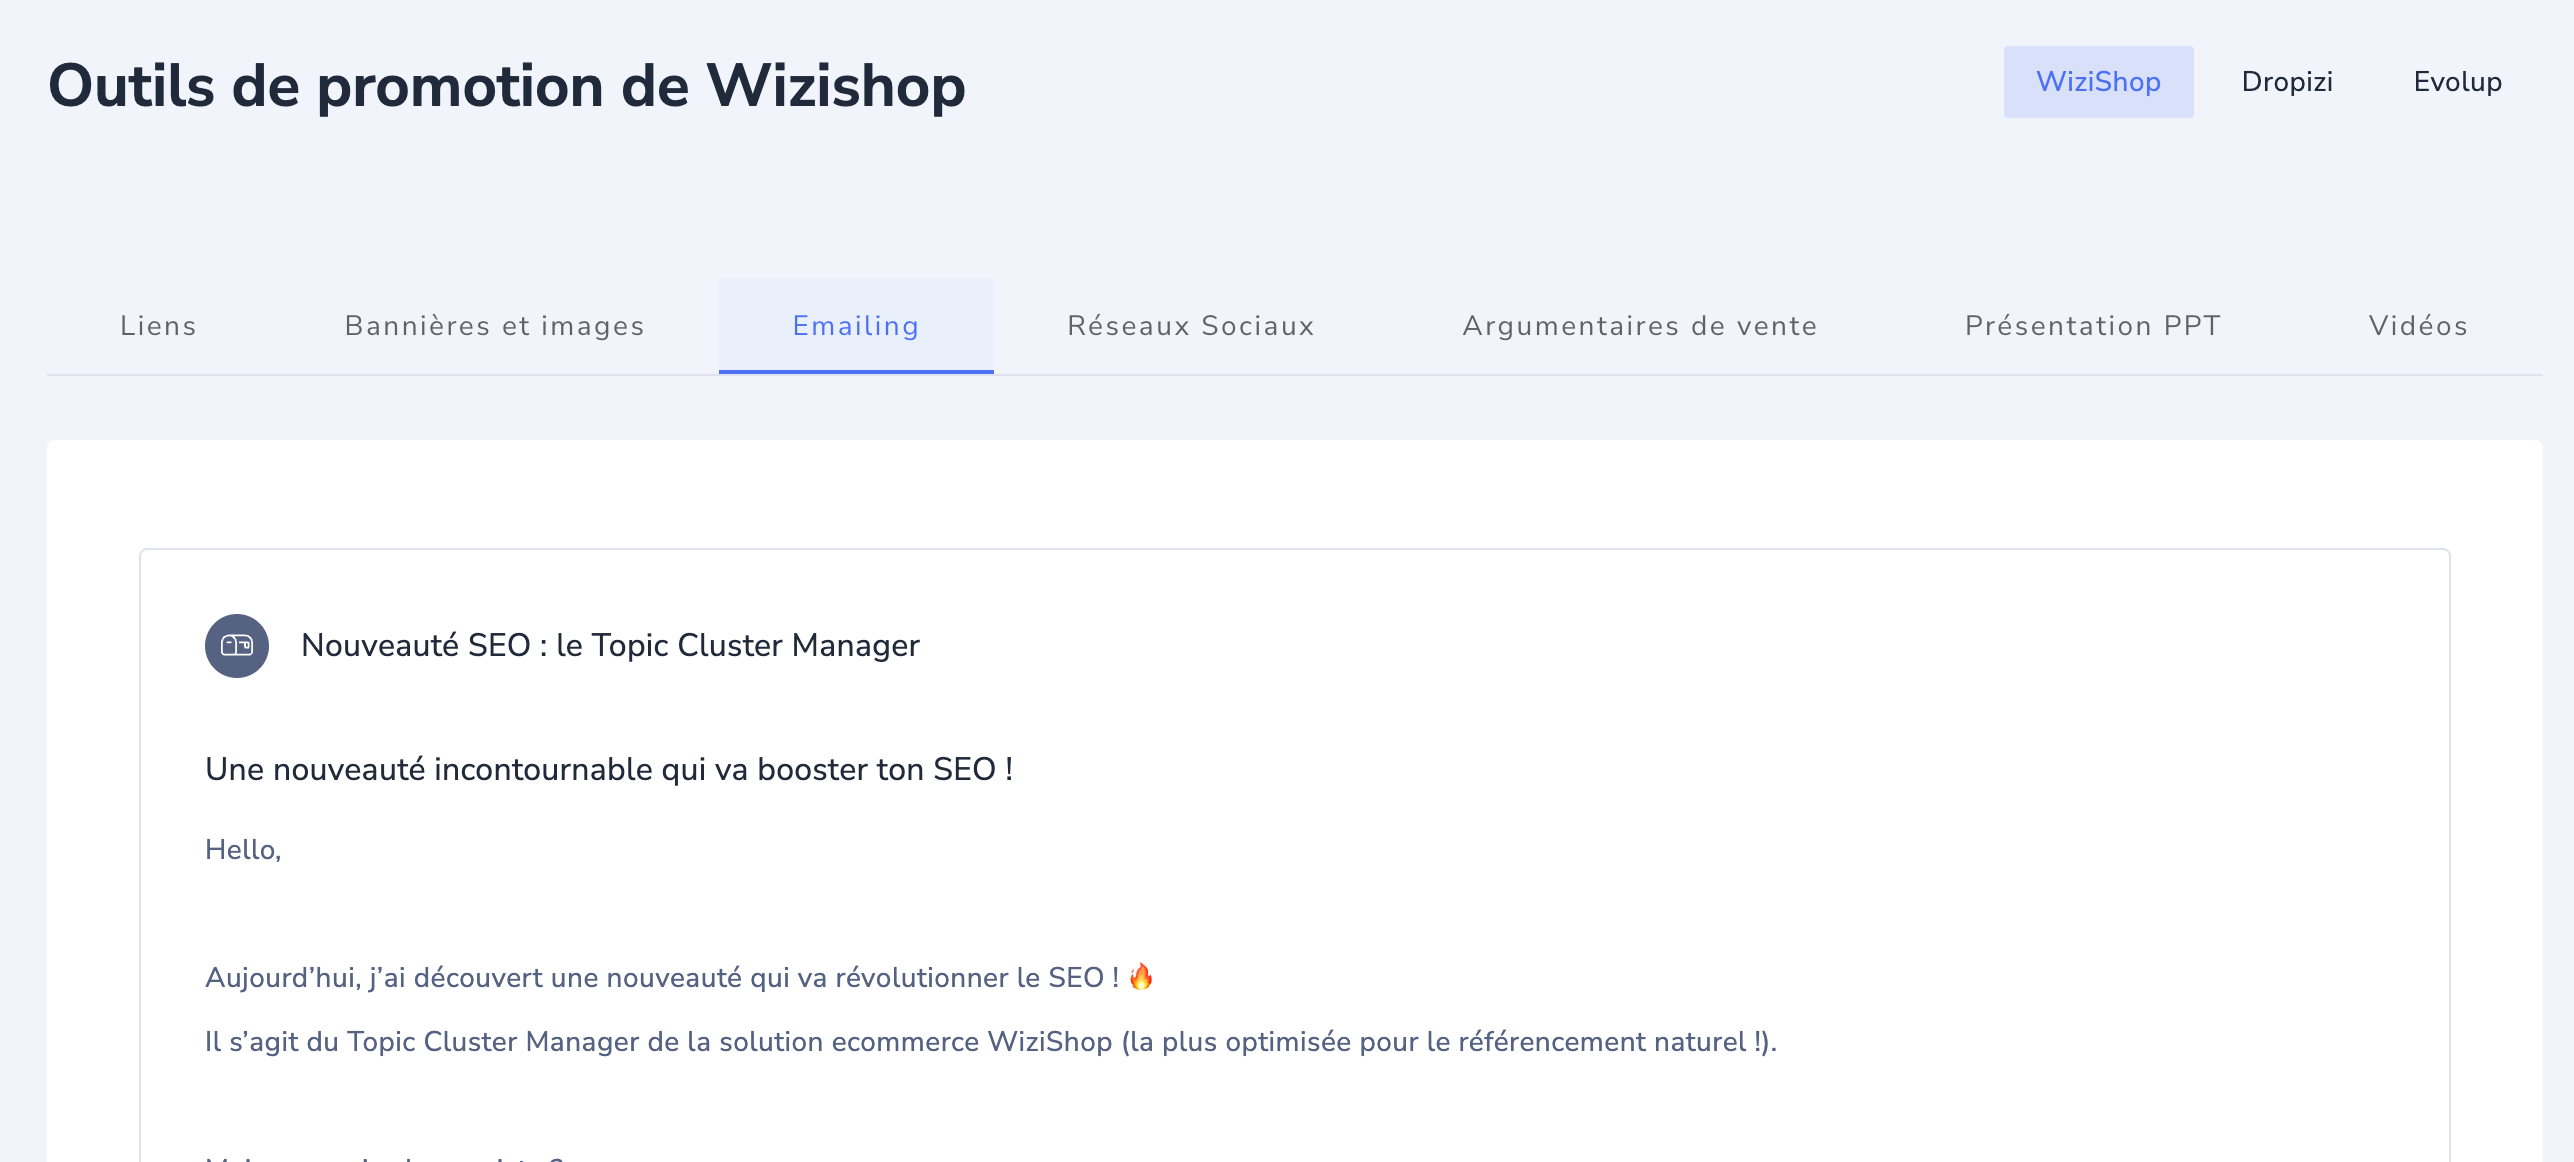Click the title 'Nouveauté SEO : le Topic Cluster Manager'

click(610, 646)
